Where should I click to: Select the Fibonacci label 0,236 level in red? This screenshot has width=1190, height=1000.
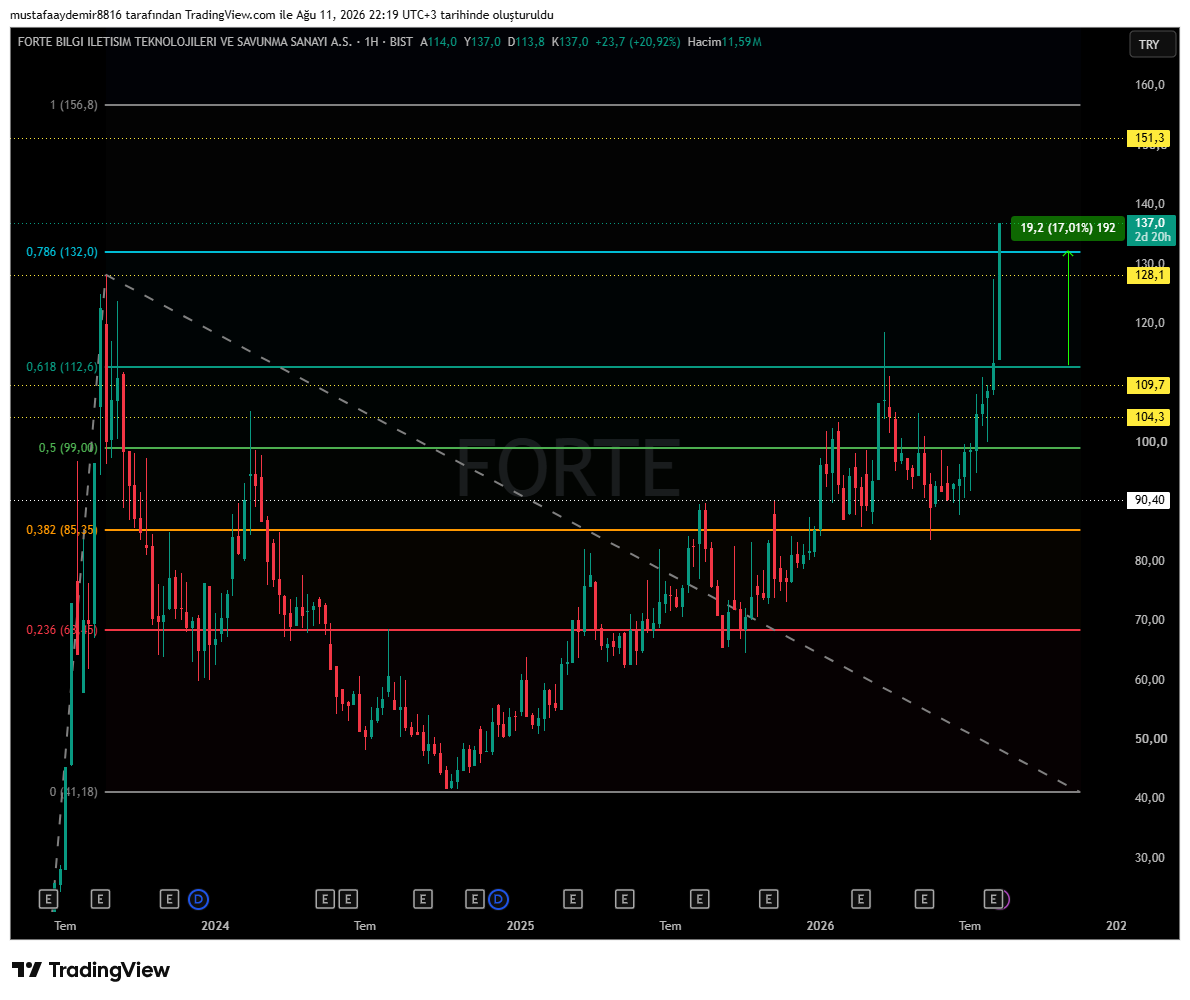[61, 630]
